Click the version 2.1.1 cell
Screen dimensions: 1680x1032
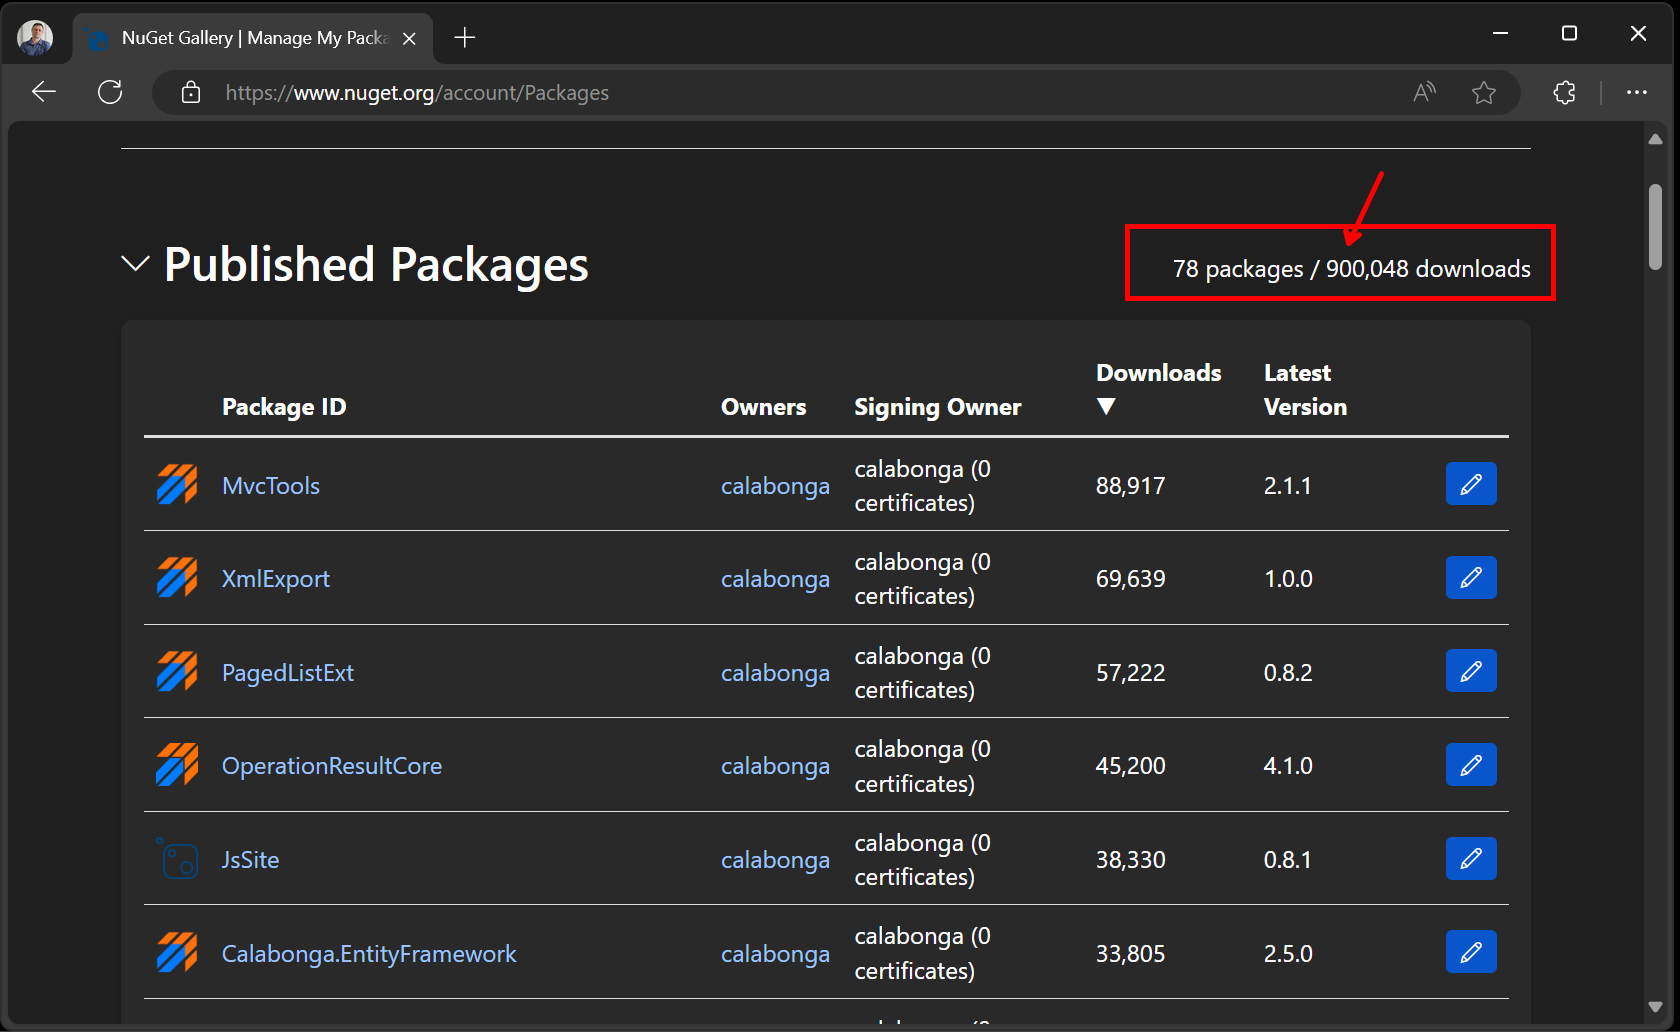tap(1287, 486)
